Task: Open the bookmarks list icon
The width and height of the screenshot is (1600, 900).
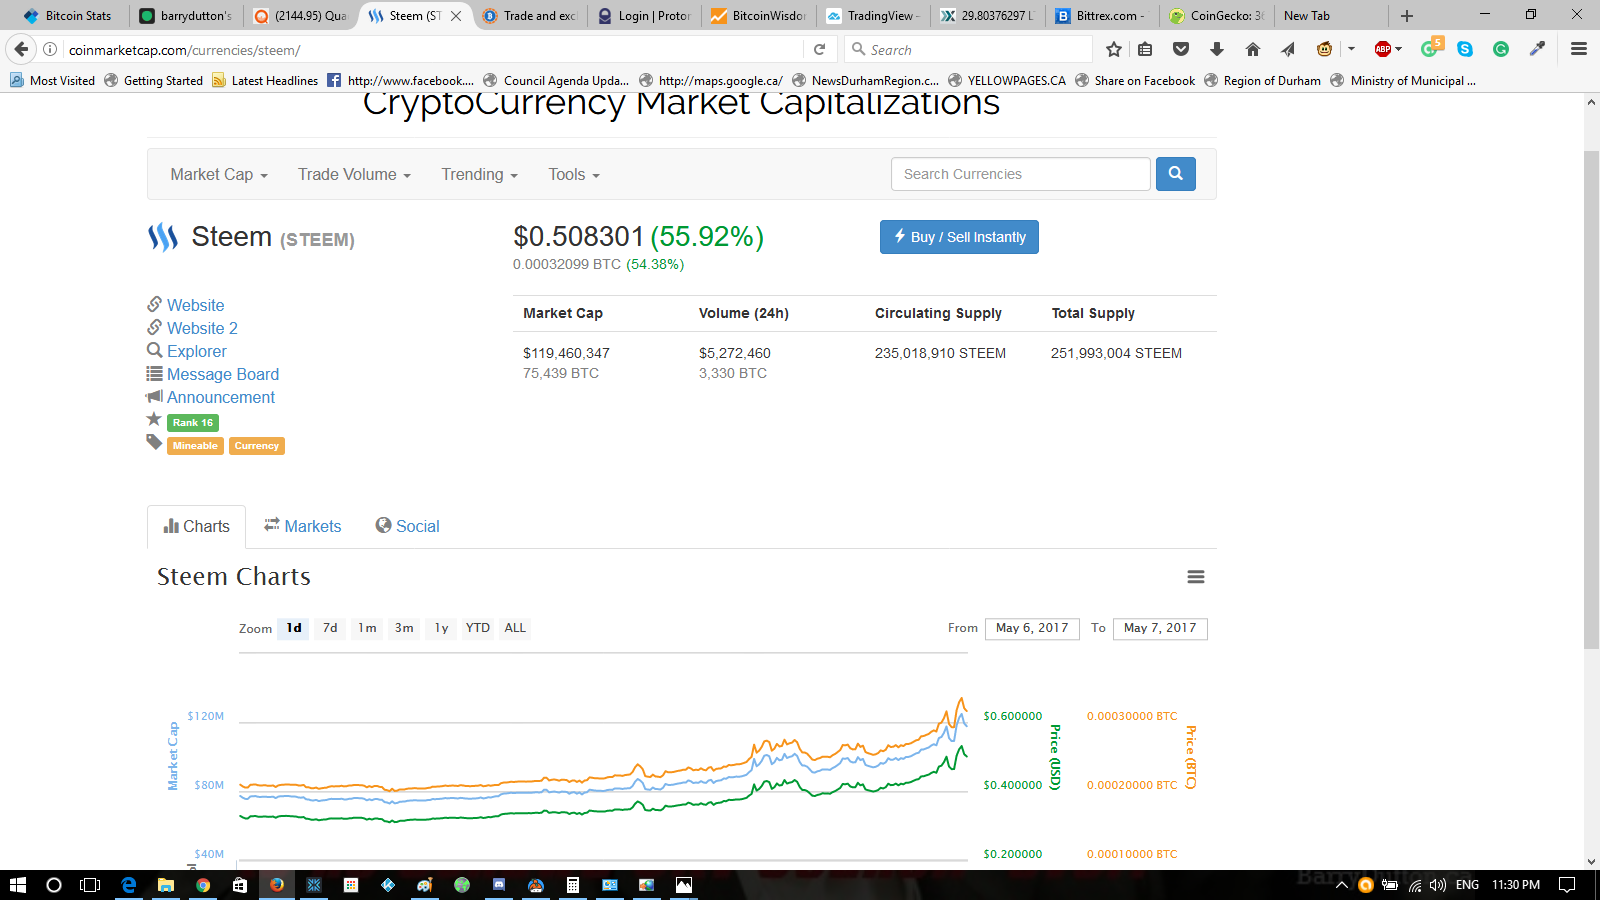Action: (x=1145, y=49)
